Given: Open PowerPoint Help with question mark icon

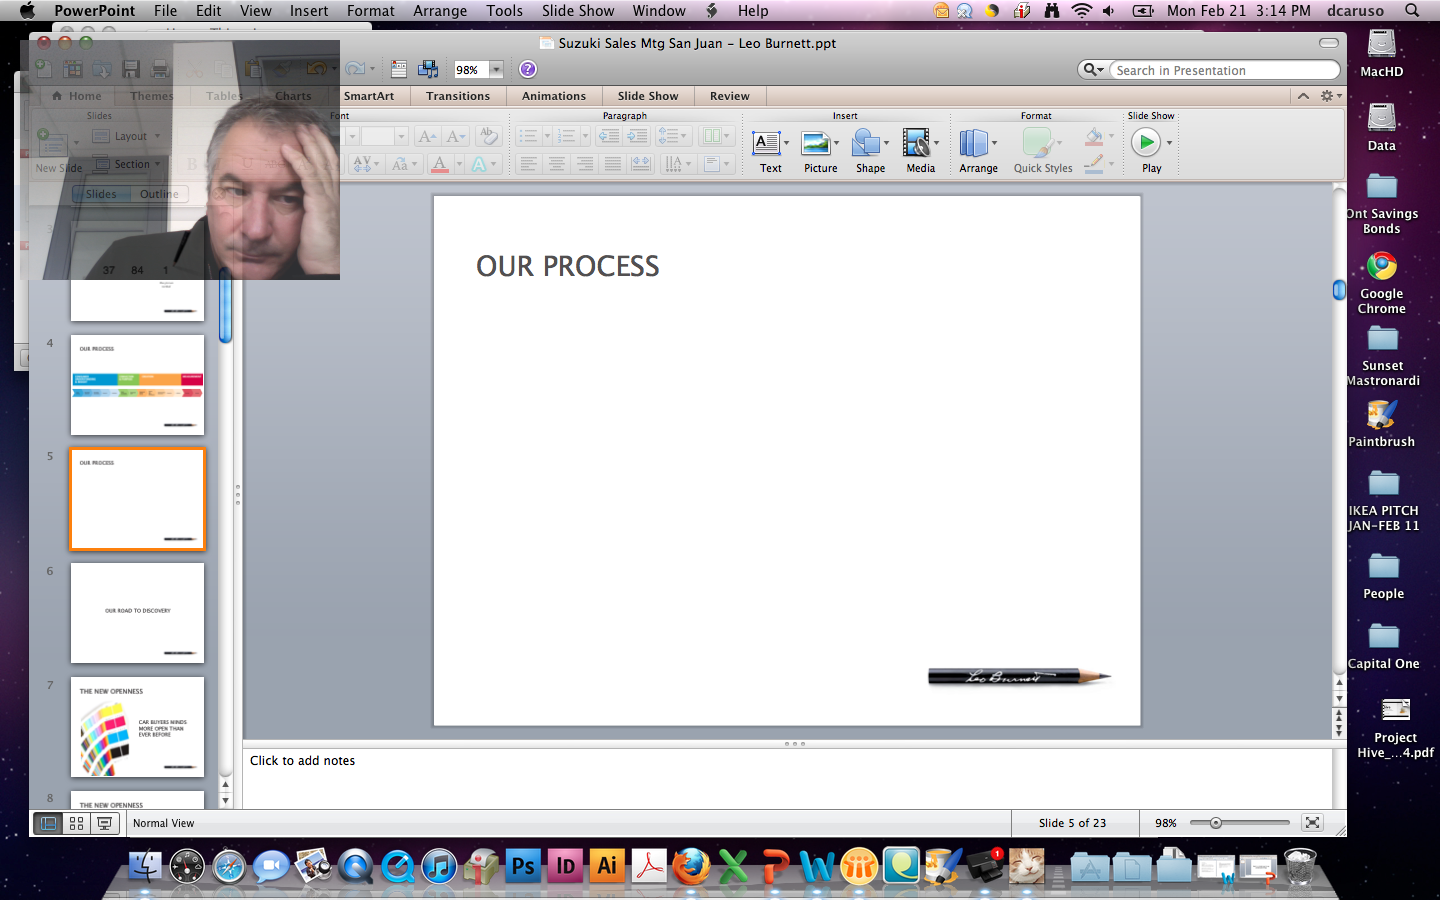Looking at the screenshot, I should point(528,69).
